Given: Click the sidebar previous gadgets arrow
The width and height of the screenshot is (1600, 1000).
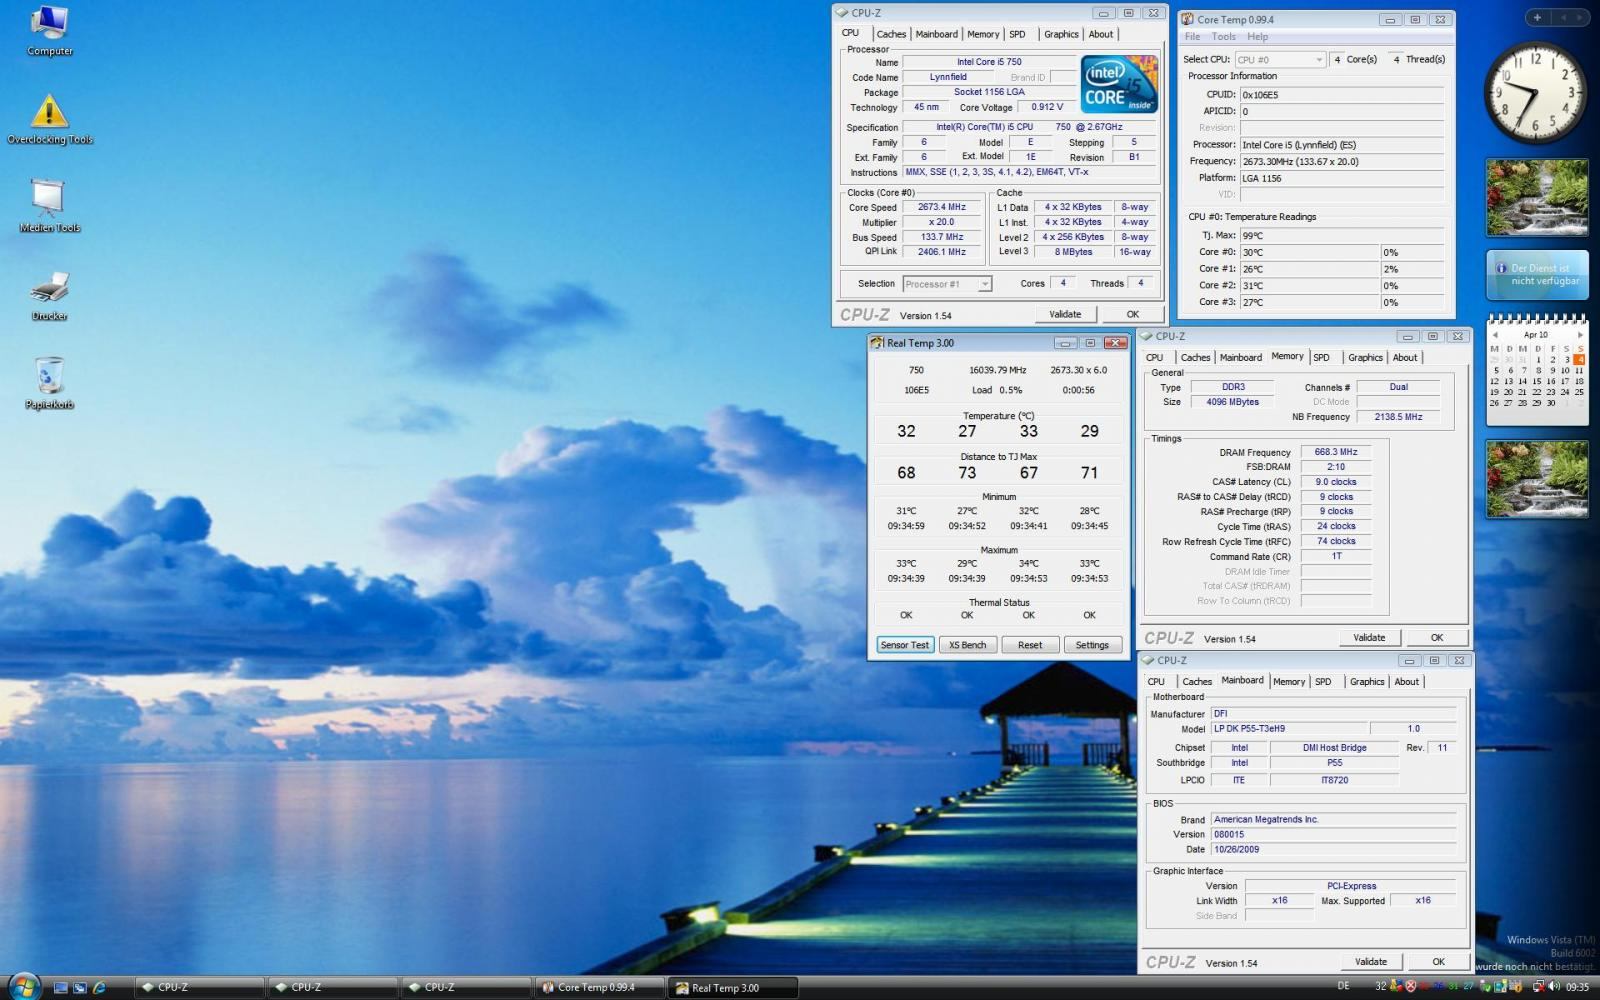Looking at the screenshot, I should [x=1563, y=17].
